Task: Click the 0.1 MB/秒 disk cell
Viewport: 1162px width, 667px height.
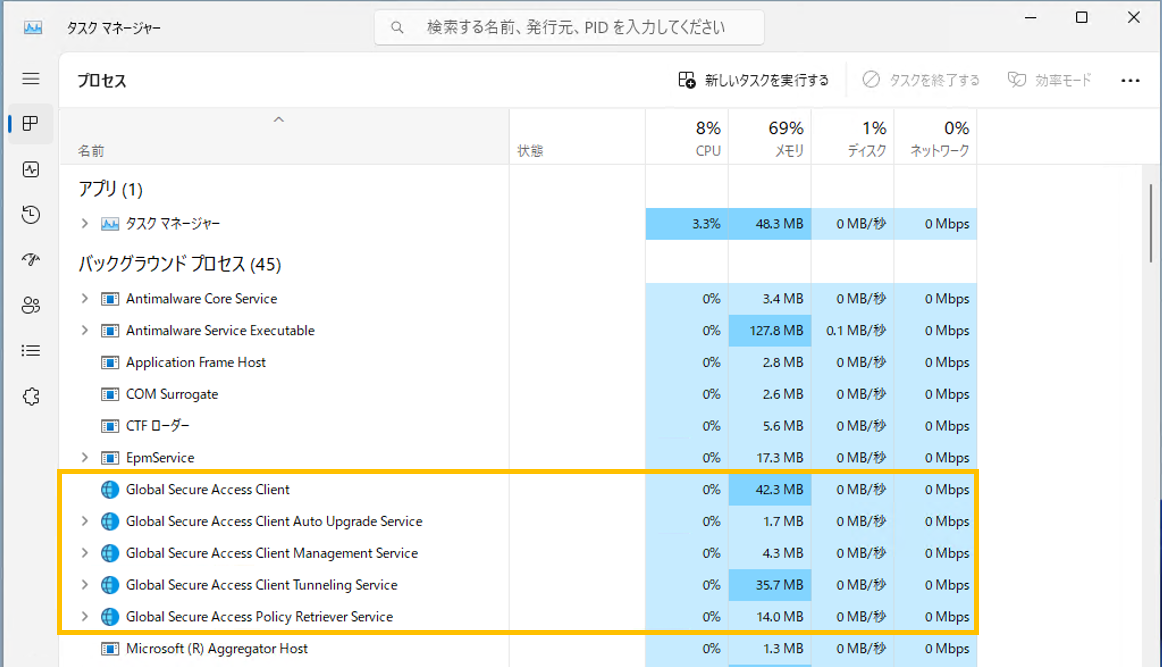Action: click(853, 331)
